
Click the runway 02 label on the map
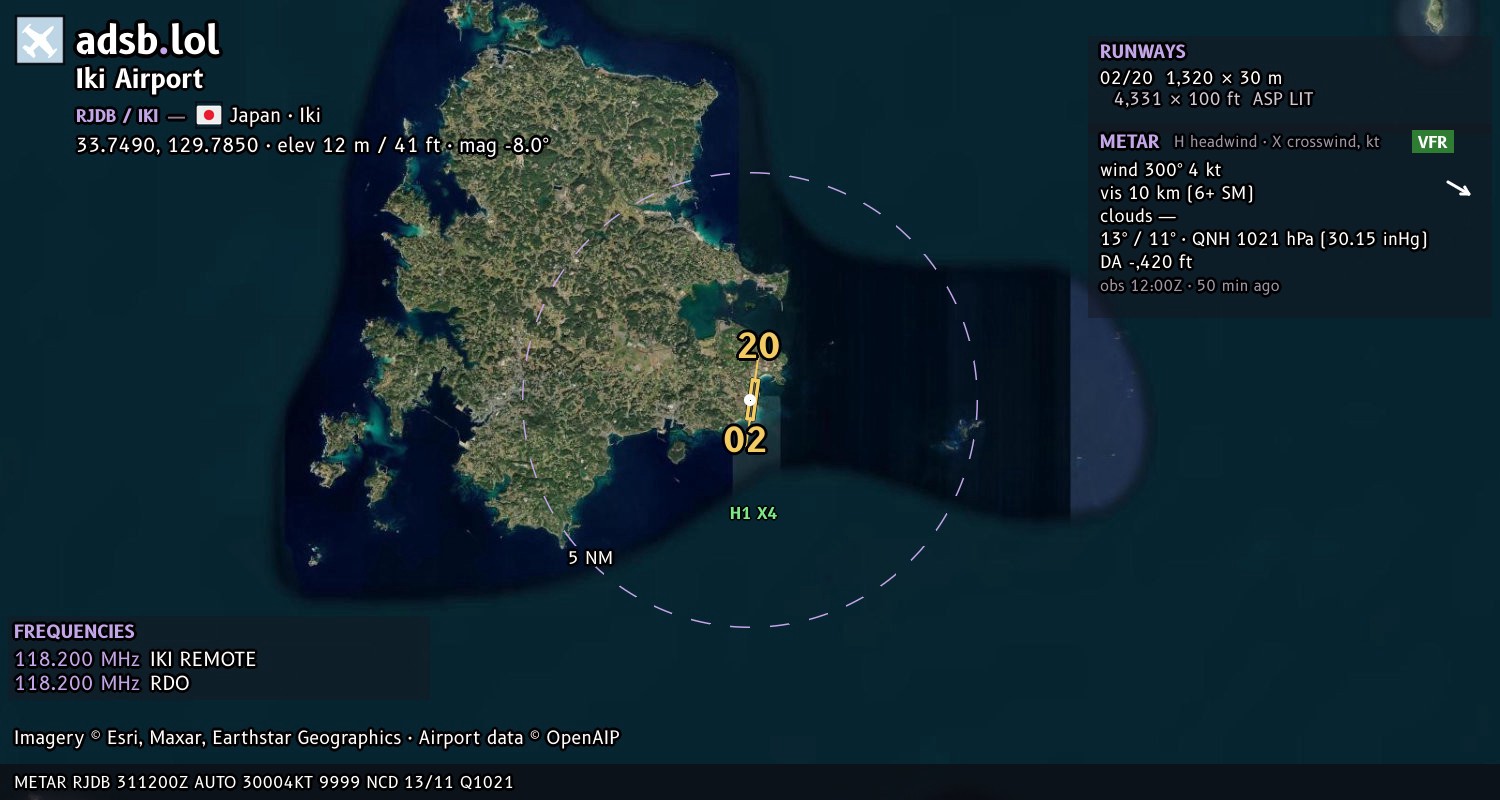point(745,439)
